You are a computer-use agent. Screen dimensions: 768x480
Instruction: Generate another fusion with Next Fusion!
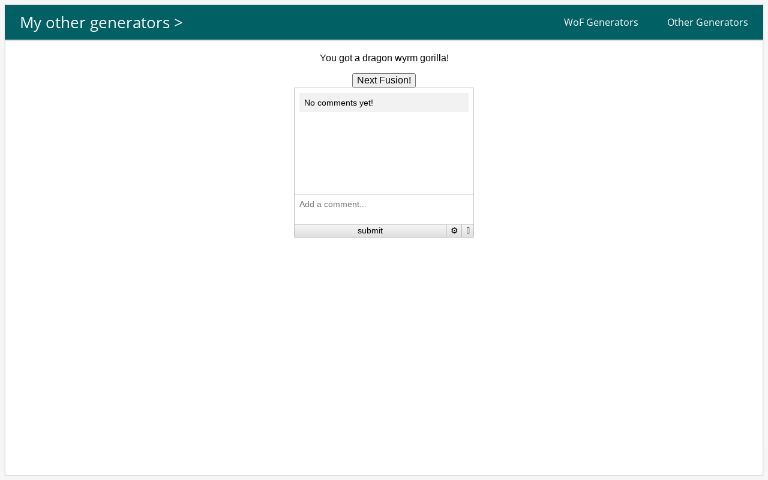[384, 80]
